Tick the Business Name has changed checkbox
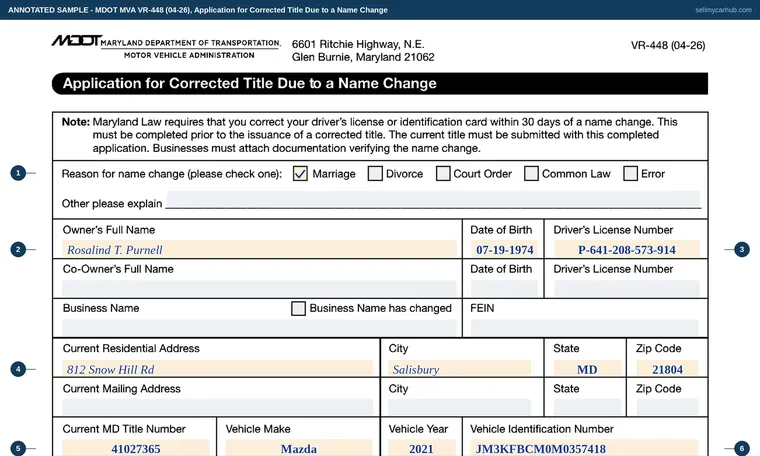 pos(298,308)
